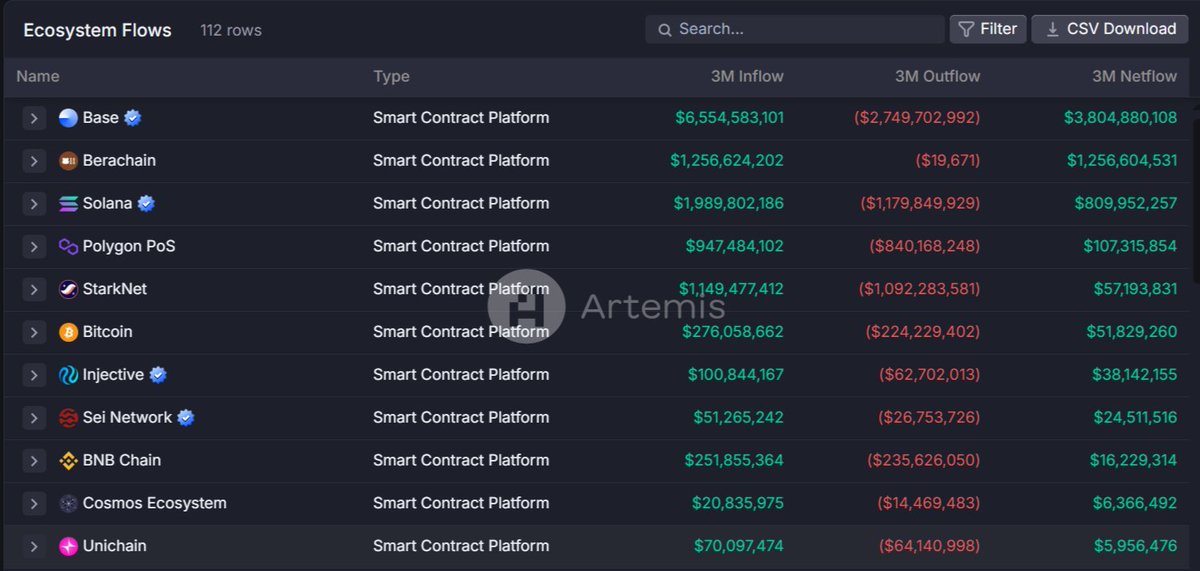Viewport: 1200px width, 571px height.
Task: Sort by the 3M Inflow column header
Action: [x=747, y=76]
